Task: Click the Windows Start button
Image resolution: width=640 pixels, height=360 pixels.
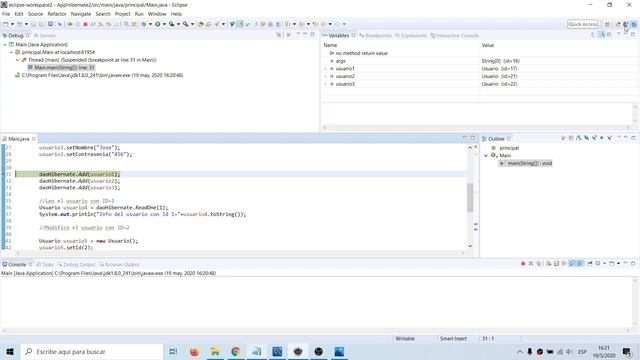Action: (10, 351)
